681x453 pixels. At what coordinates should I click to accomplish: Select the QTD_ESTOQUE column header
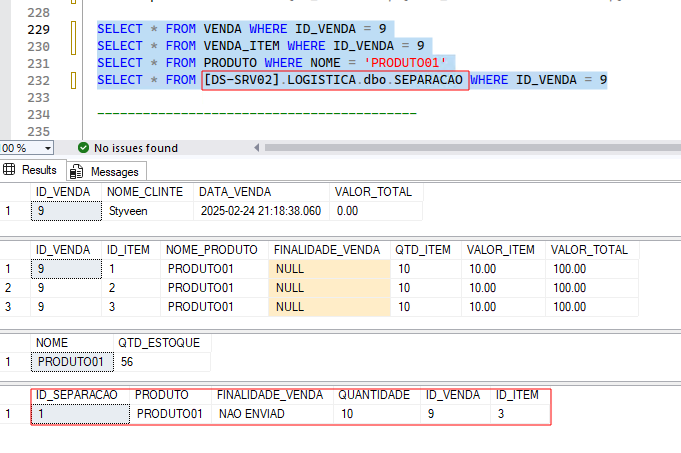tap(161, 342)
